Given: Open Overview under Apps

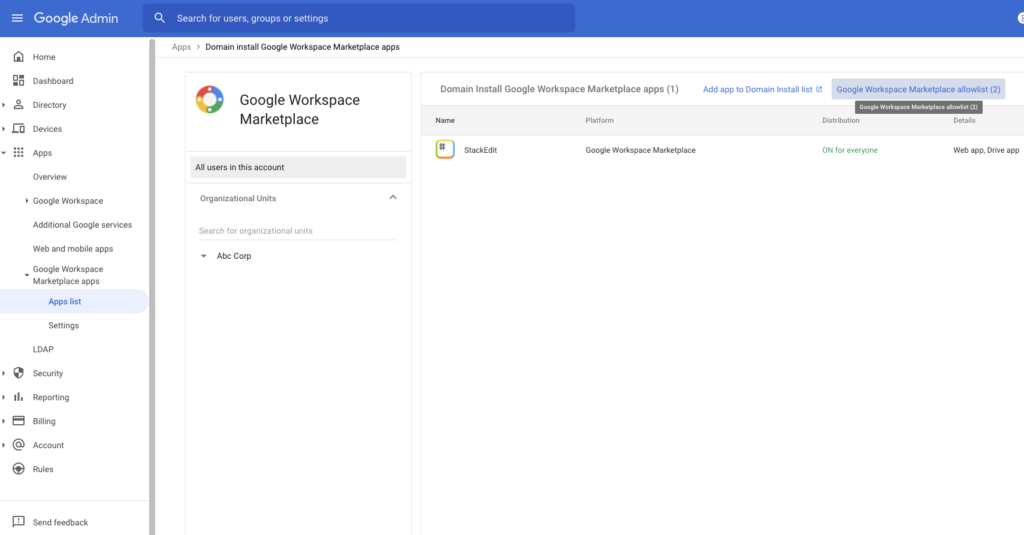Looking at the screenshot, I should [x=50, y=177].
